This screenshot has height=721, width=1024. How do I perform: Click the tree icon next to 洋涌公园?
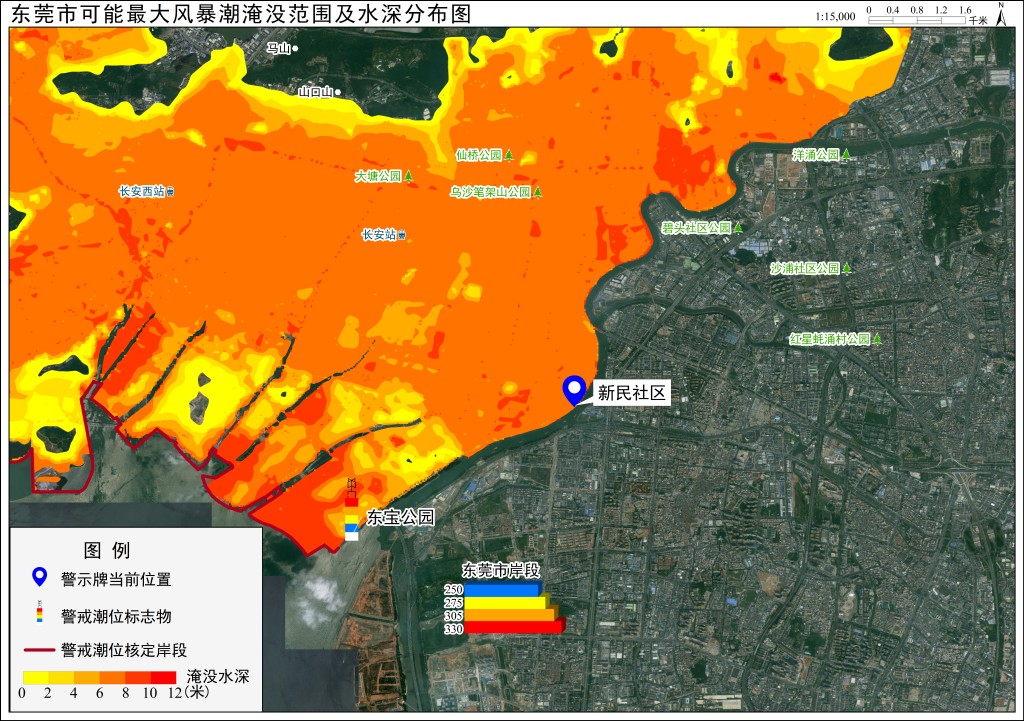click(x=846, y=154)
